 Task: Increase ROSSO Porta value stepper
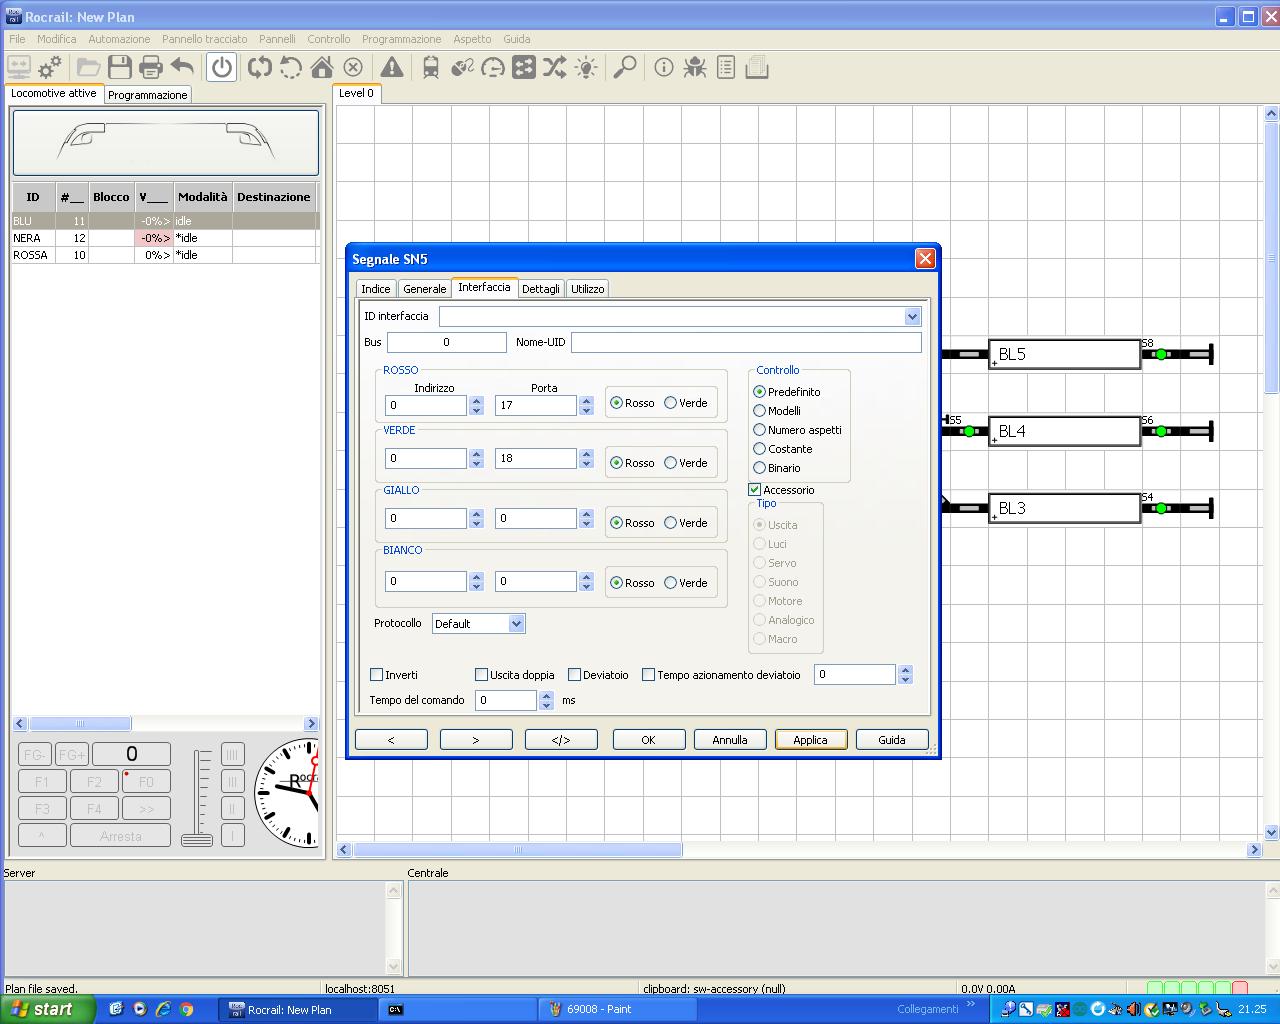point(587,400)
